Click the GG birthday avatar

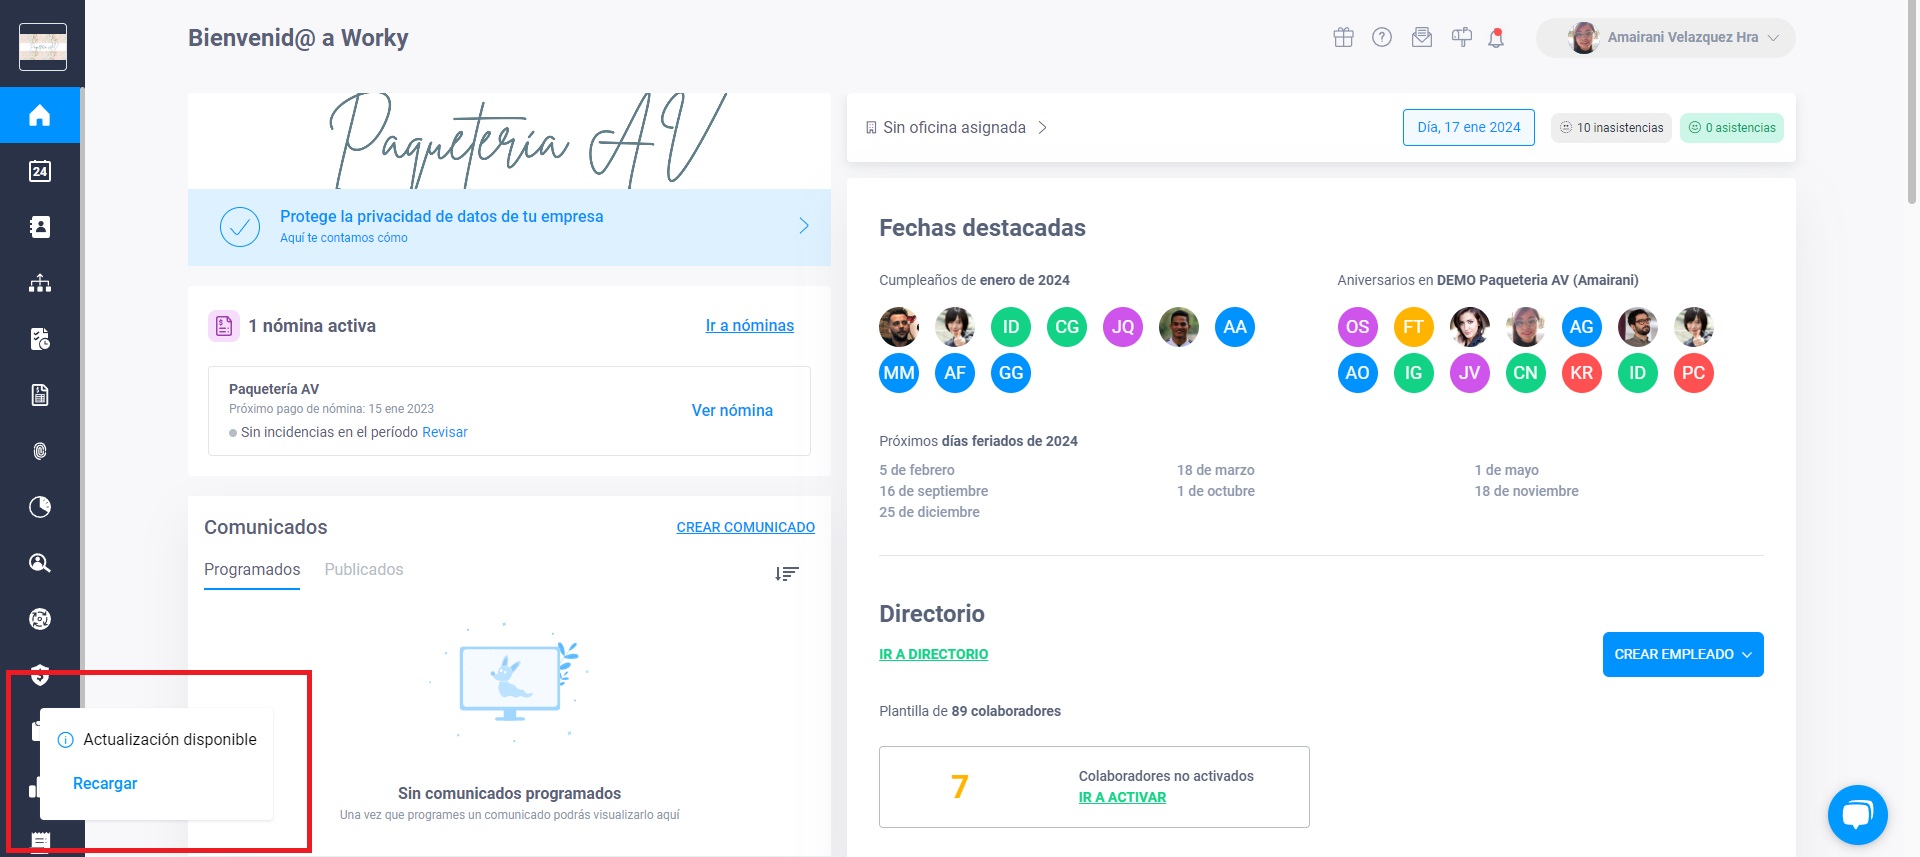pyautogui.click(x=1011, y=373)
